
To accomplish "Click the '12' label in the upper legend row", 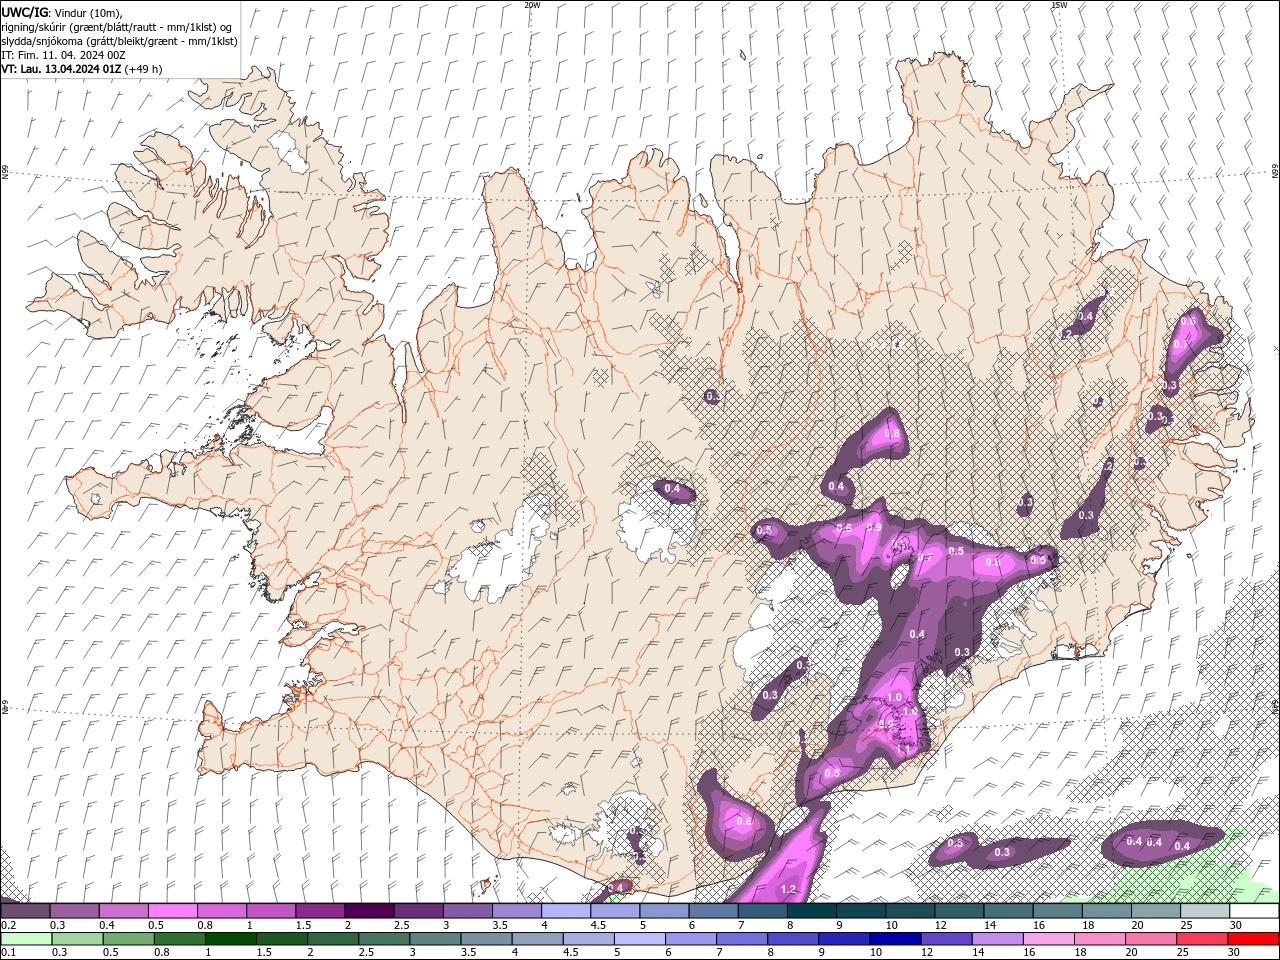I will (940, 925).
